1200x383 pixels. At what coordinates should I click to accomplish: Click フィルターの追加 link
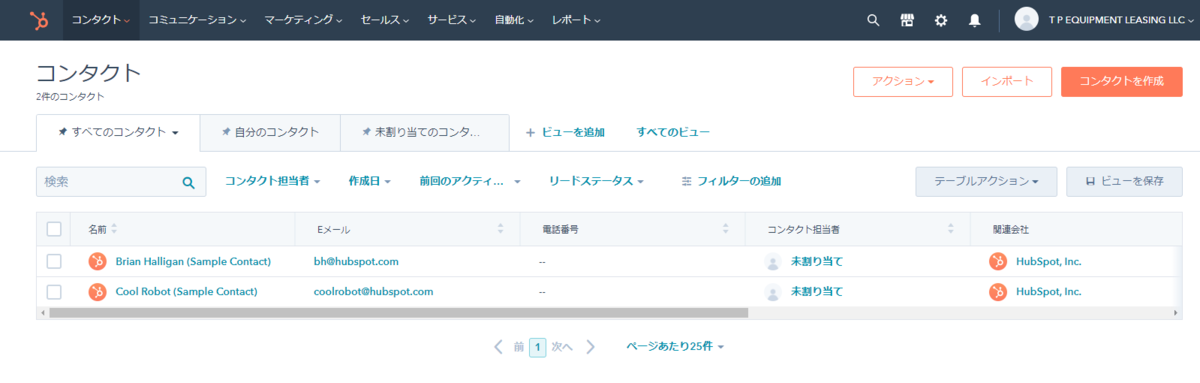click(x=738, y=182)
